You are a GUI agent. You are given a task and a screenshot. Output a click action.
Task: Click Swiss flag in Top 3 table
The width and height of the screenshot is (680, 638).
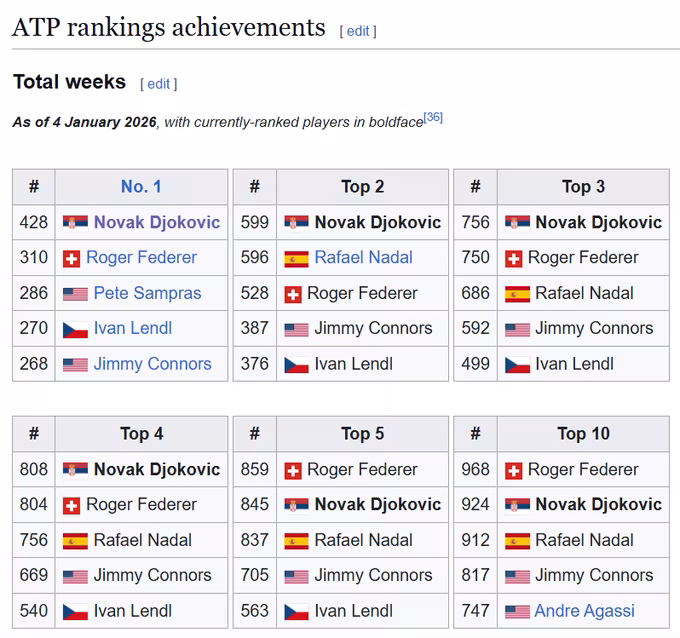click(513, 259)
